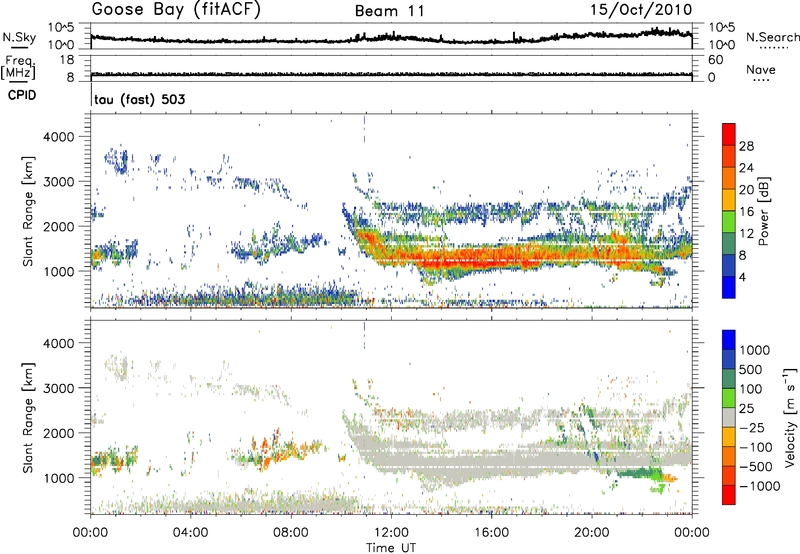Click the '28' value on Power colorbar
Image resolution: width=800 pixels, height=554 pixels.
746,146
